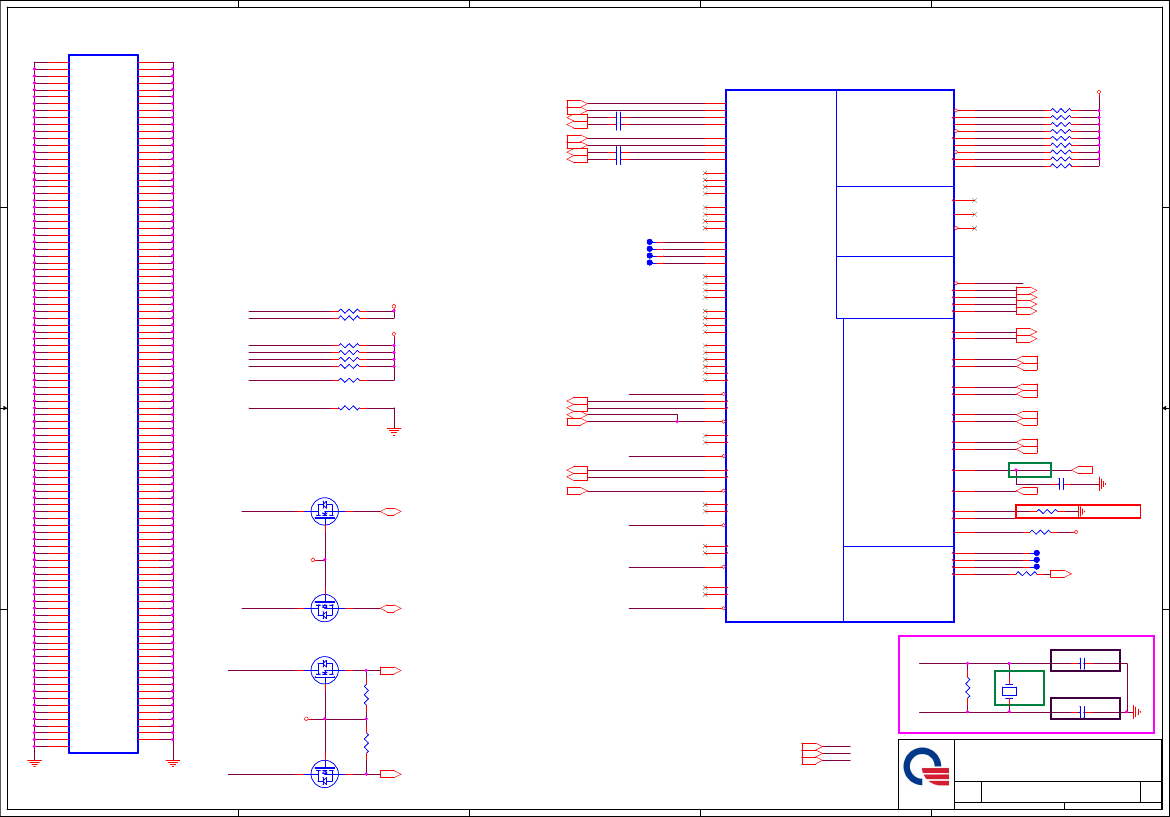Select the resistor ending in a small circle terminal
The height and width of the screenshot is (817, 1170).
[x=1040, y=532]
